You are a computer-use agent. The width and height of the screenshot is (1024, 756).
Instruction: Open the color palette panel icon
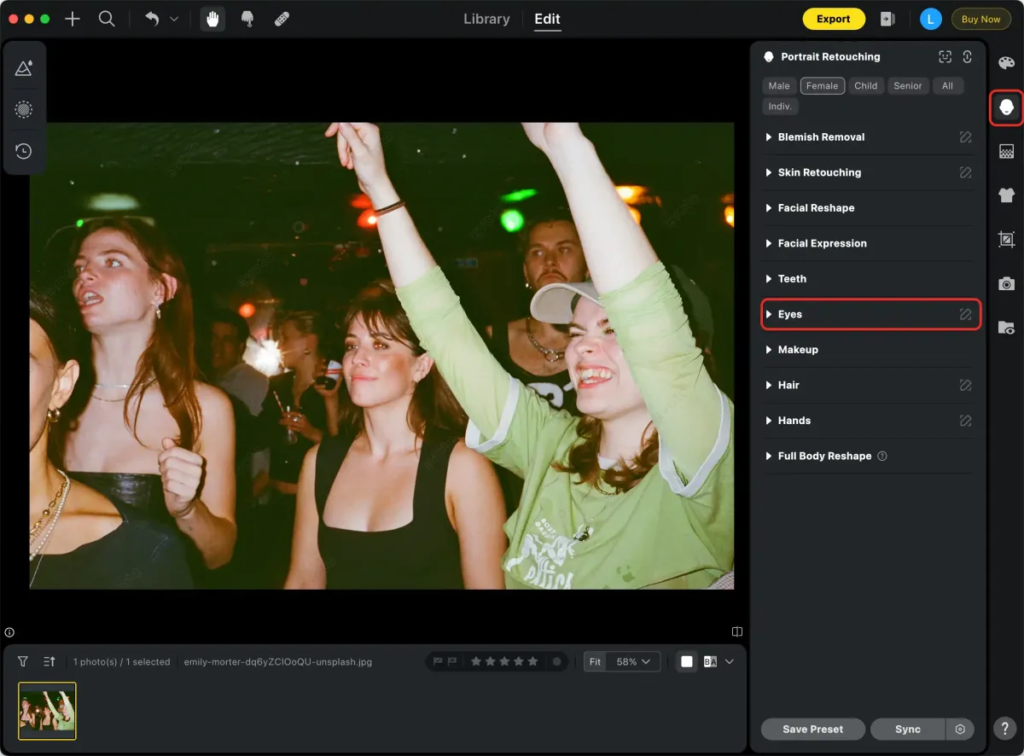click(1006, 63)
